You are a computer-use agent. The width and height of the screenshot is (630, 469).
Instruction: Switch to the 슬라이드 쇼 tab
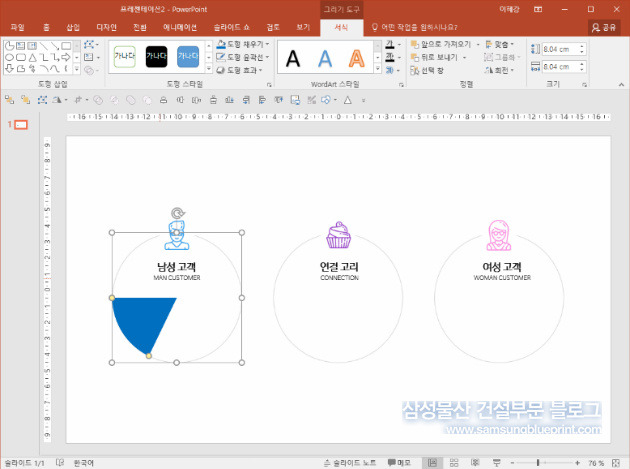pos(231,27)
